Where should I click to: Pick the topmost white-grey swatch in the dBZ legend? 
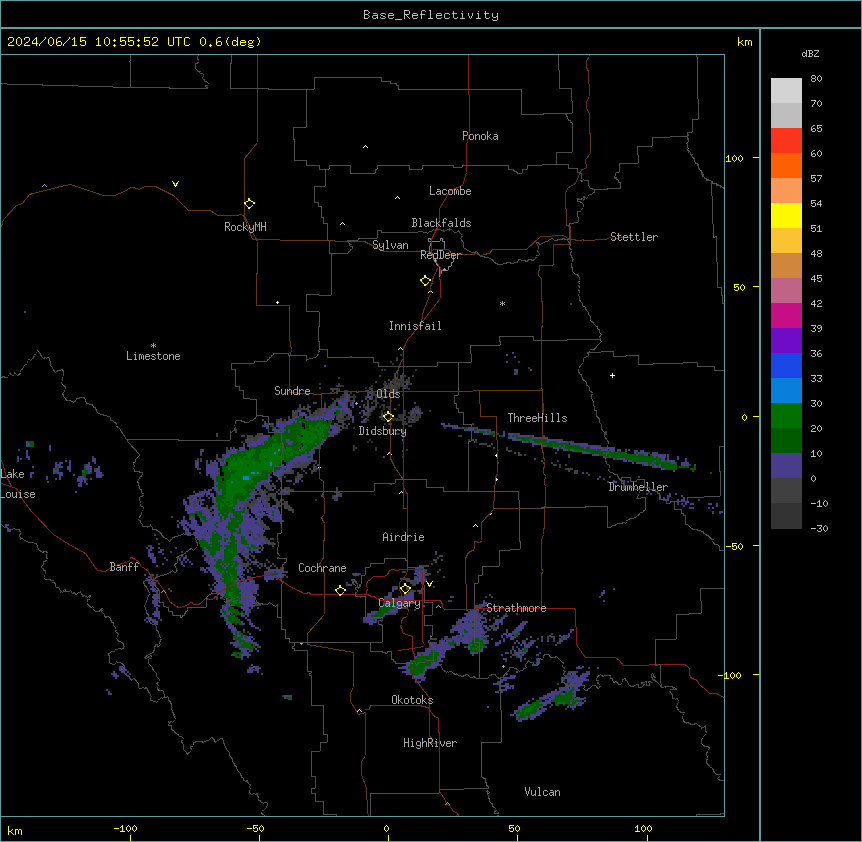(x=786, y=91)
